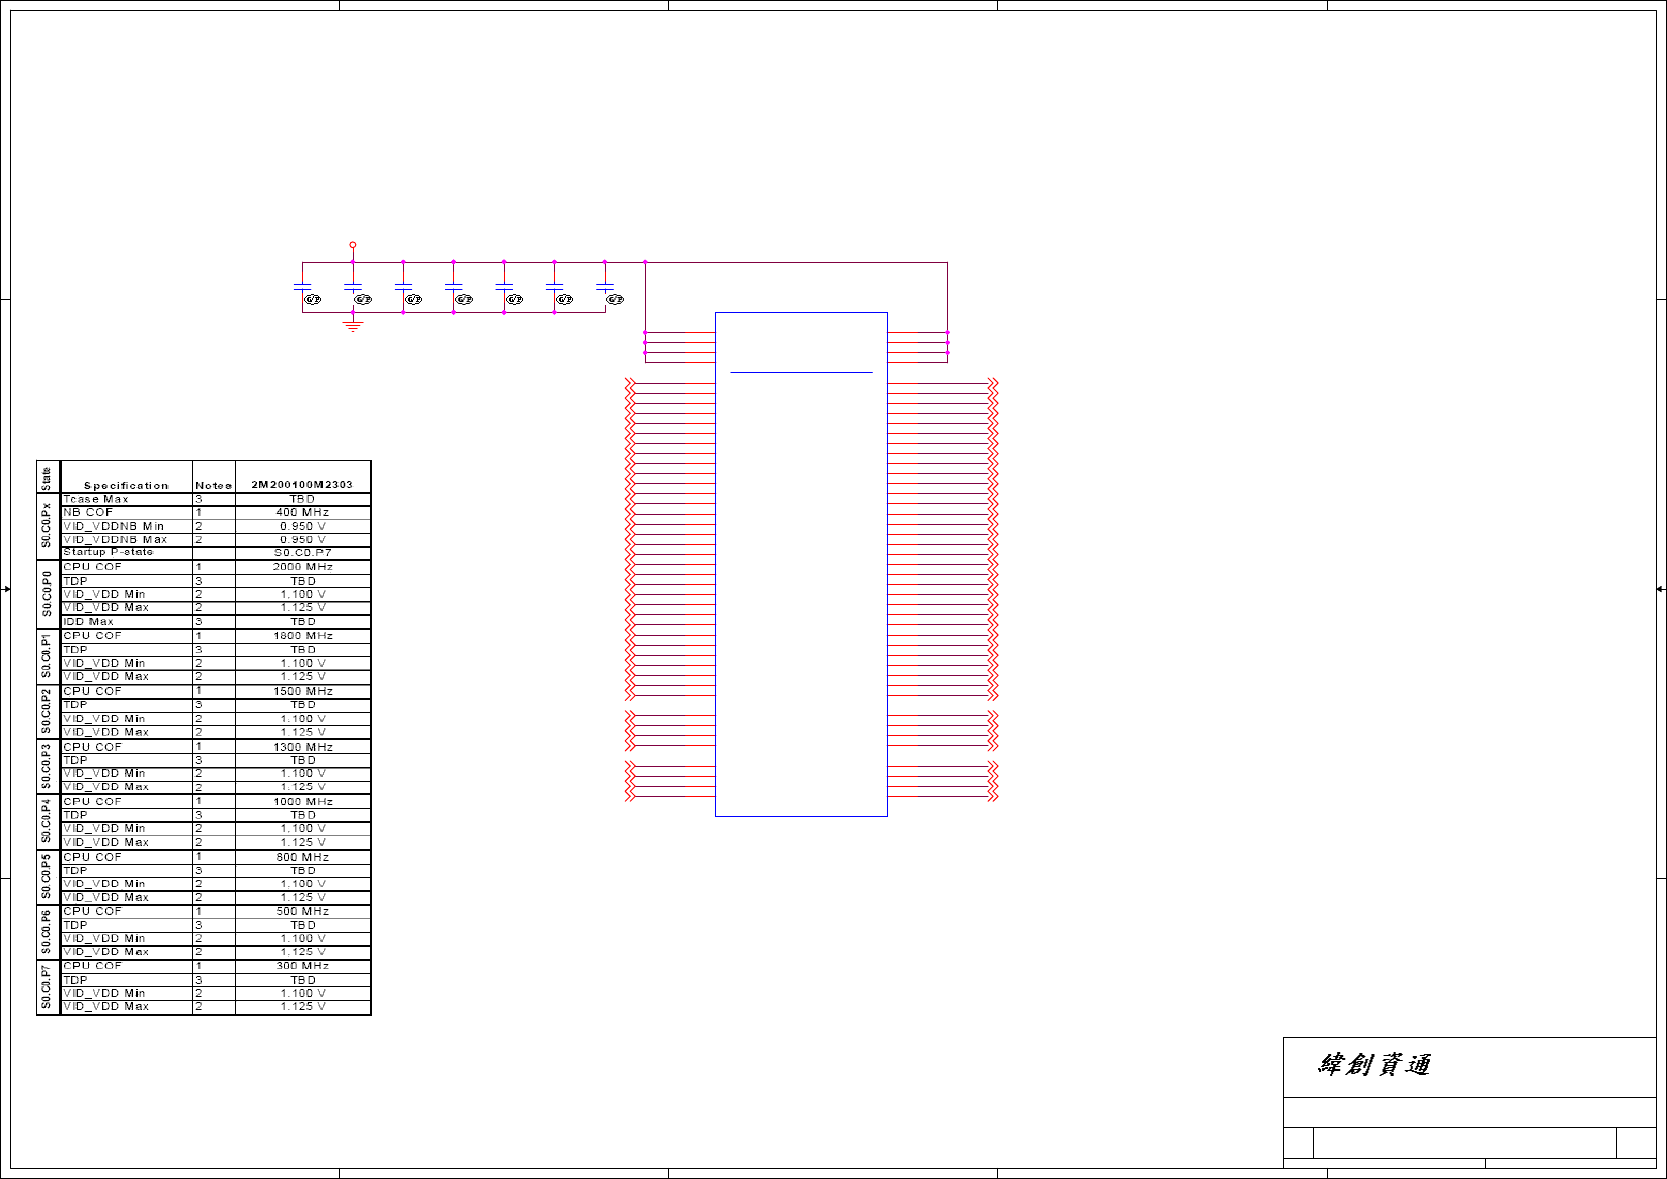Viewport: 1667px width, 1179px height.
Task: Select the rightmost capacitor symbol
Action: point(605,286)
